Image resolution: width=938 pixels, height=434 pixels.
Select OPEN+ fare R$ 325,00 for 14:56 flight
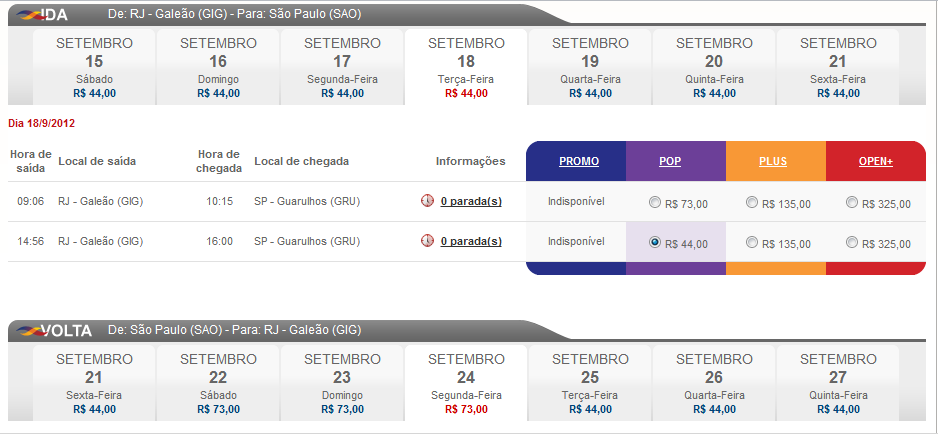tap(852, 243)
